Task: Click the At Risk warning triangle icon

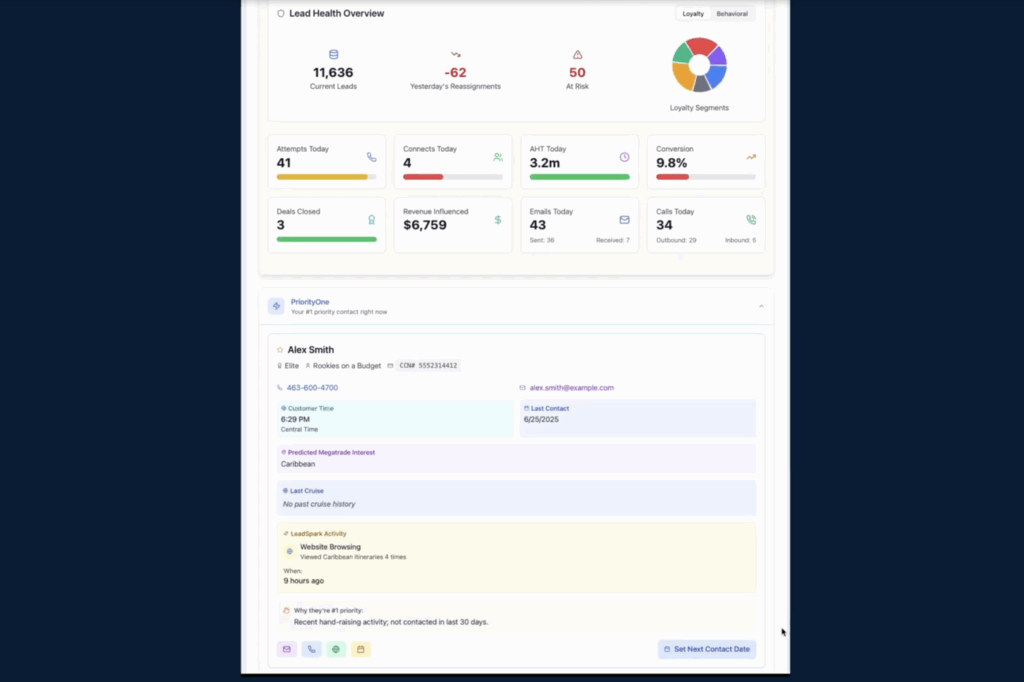Action: click(x=577, y=55)
